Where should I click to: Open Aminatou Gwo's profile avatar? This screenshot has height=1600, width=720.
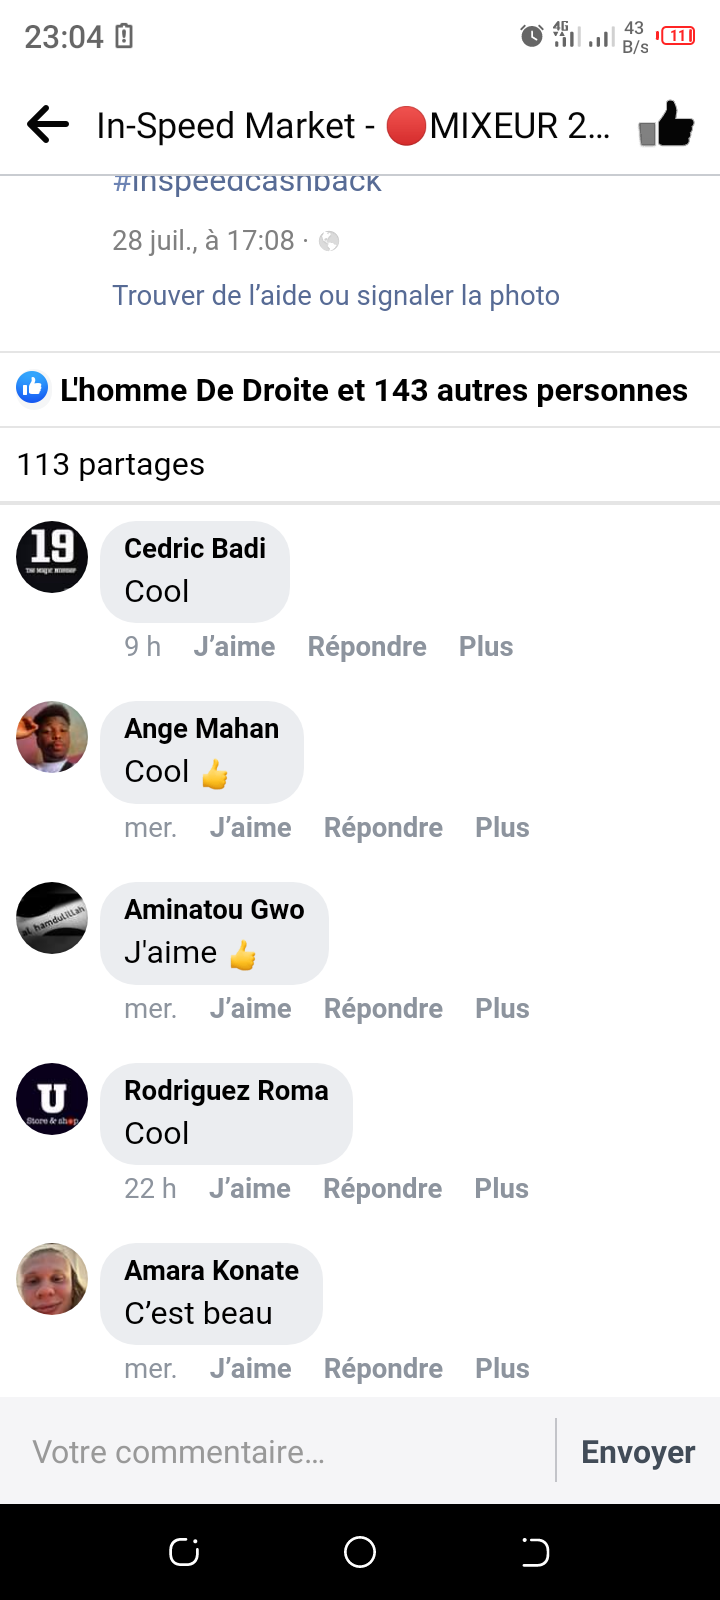(52, 918)
